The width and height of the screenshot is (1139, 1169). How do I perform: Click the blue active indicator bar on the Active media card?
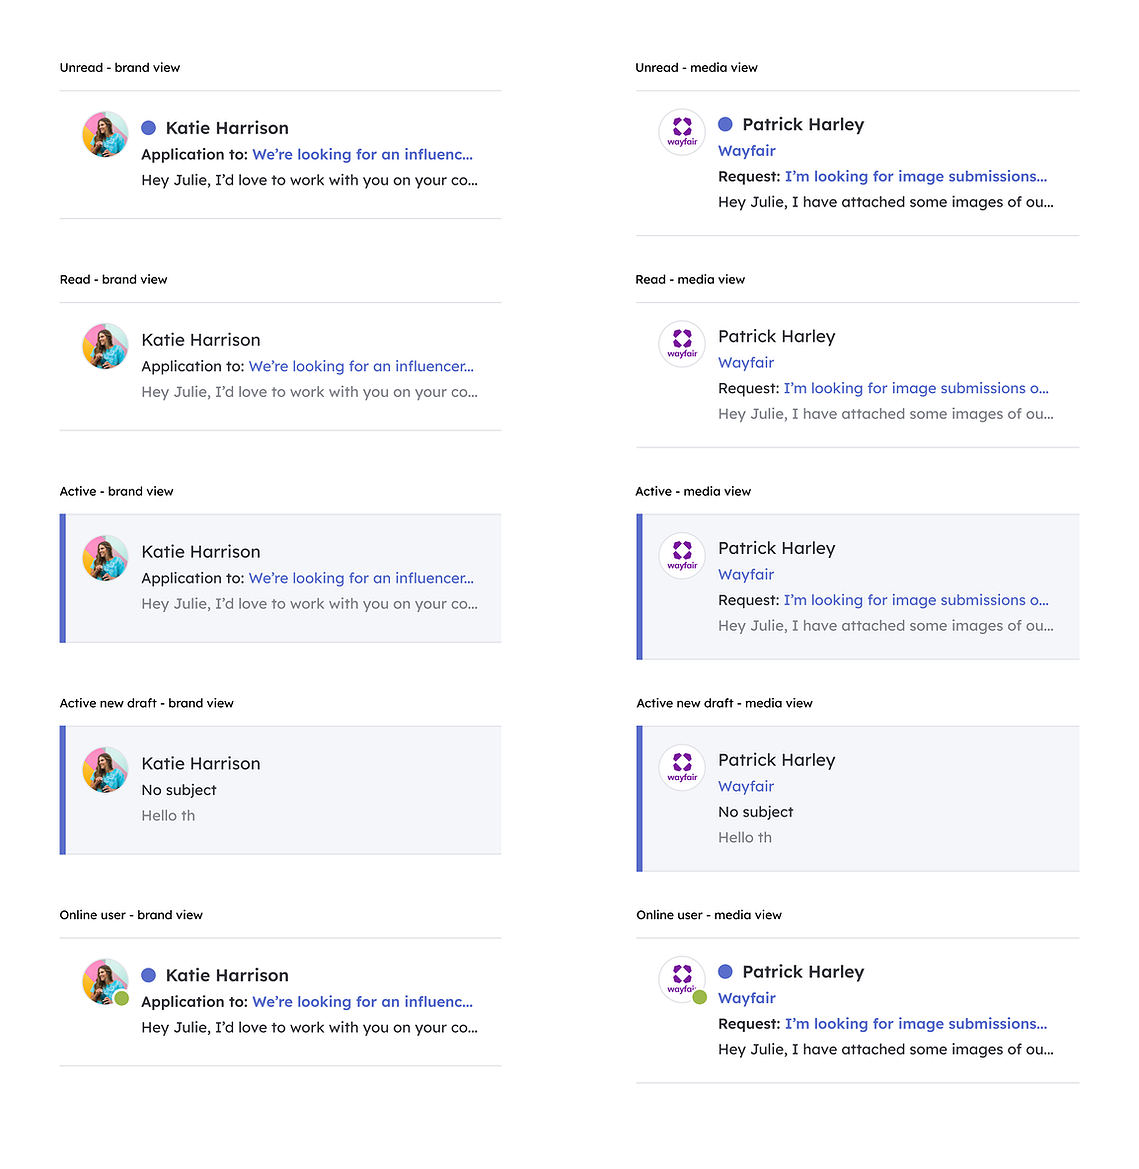640,587
